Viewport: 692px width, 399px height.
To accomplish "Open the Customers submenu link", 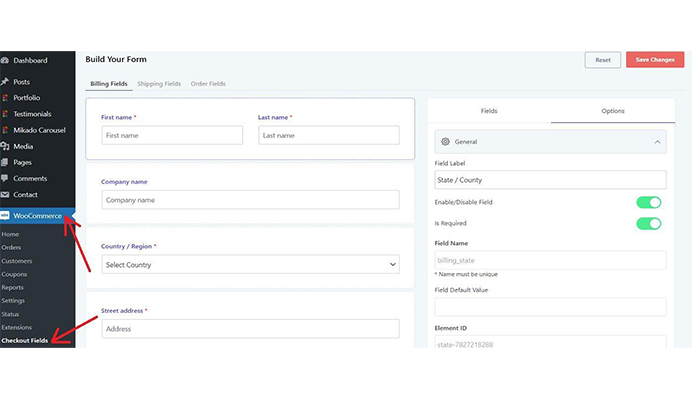I will [17, 261].
